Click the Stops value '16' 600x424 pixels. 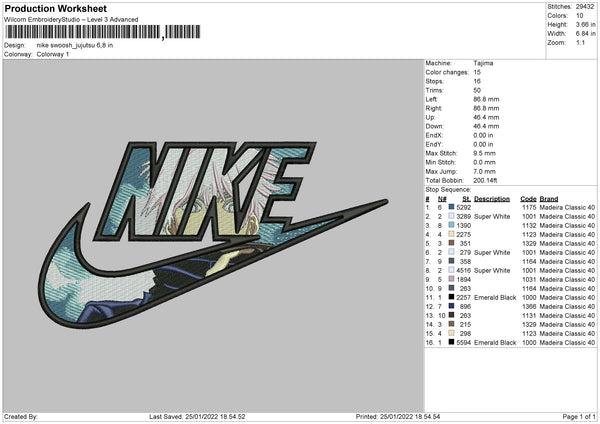pos(477,81)
